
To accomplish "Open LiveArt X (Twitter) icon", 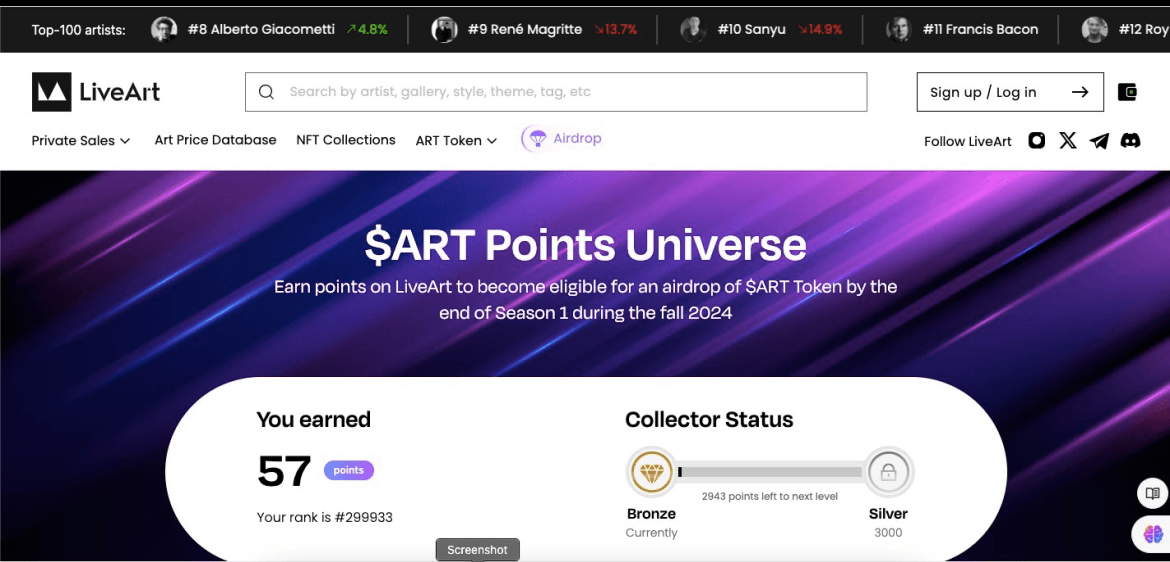I will pos(1068,140).
